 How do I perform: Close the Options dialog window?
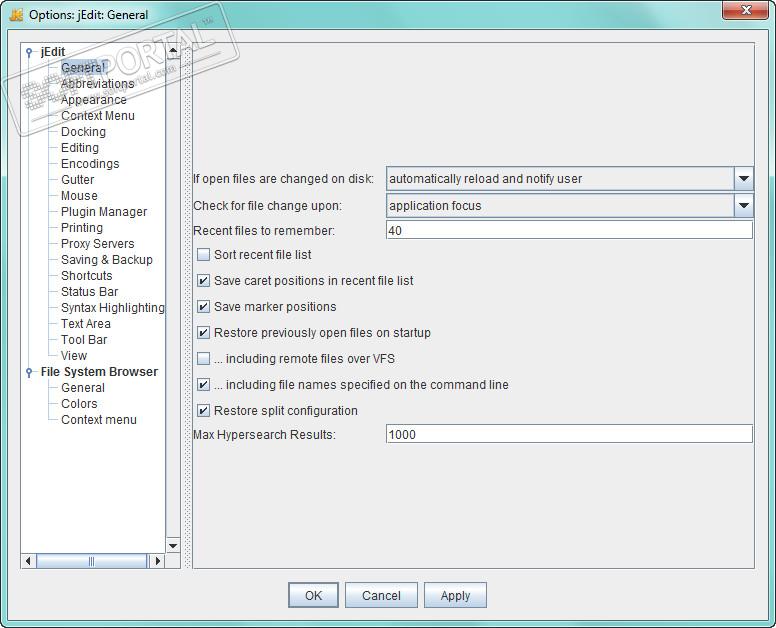[x=746, y=10]
